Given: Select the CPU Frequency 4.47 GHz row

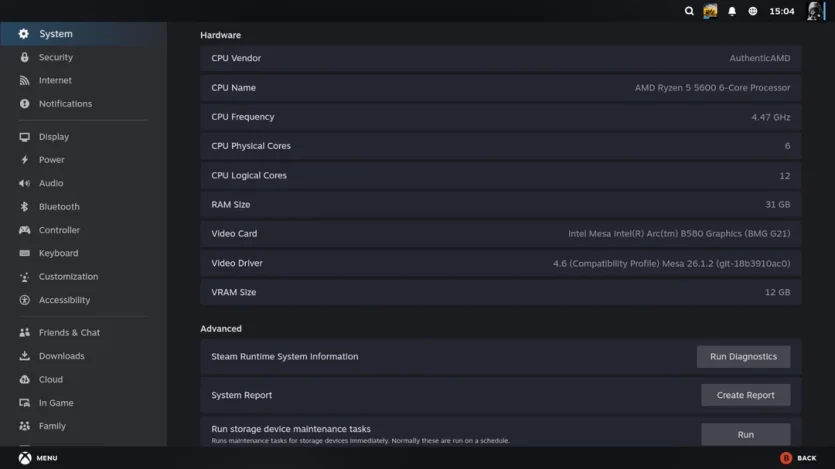Looking at the screenshot, I should 501,117.
